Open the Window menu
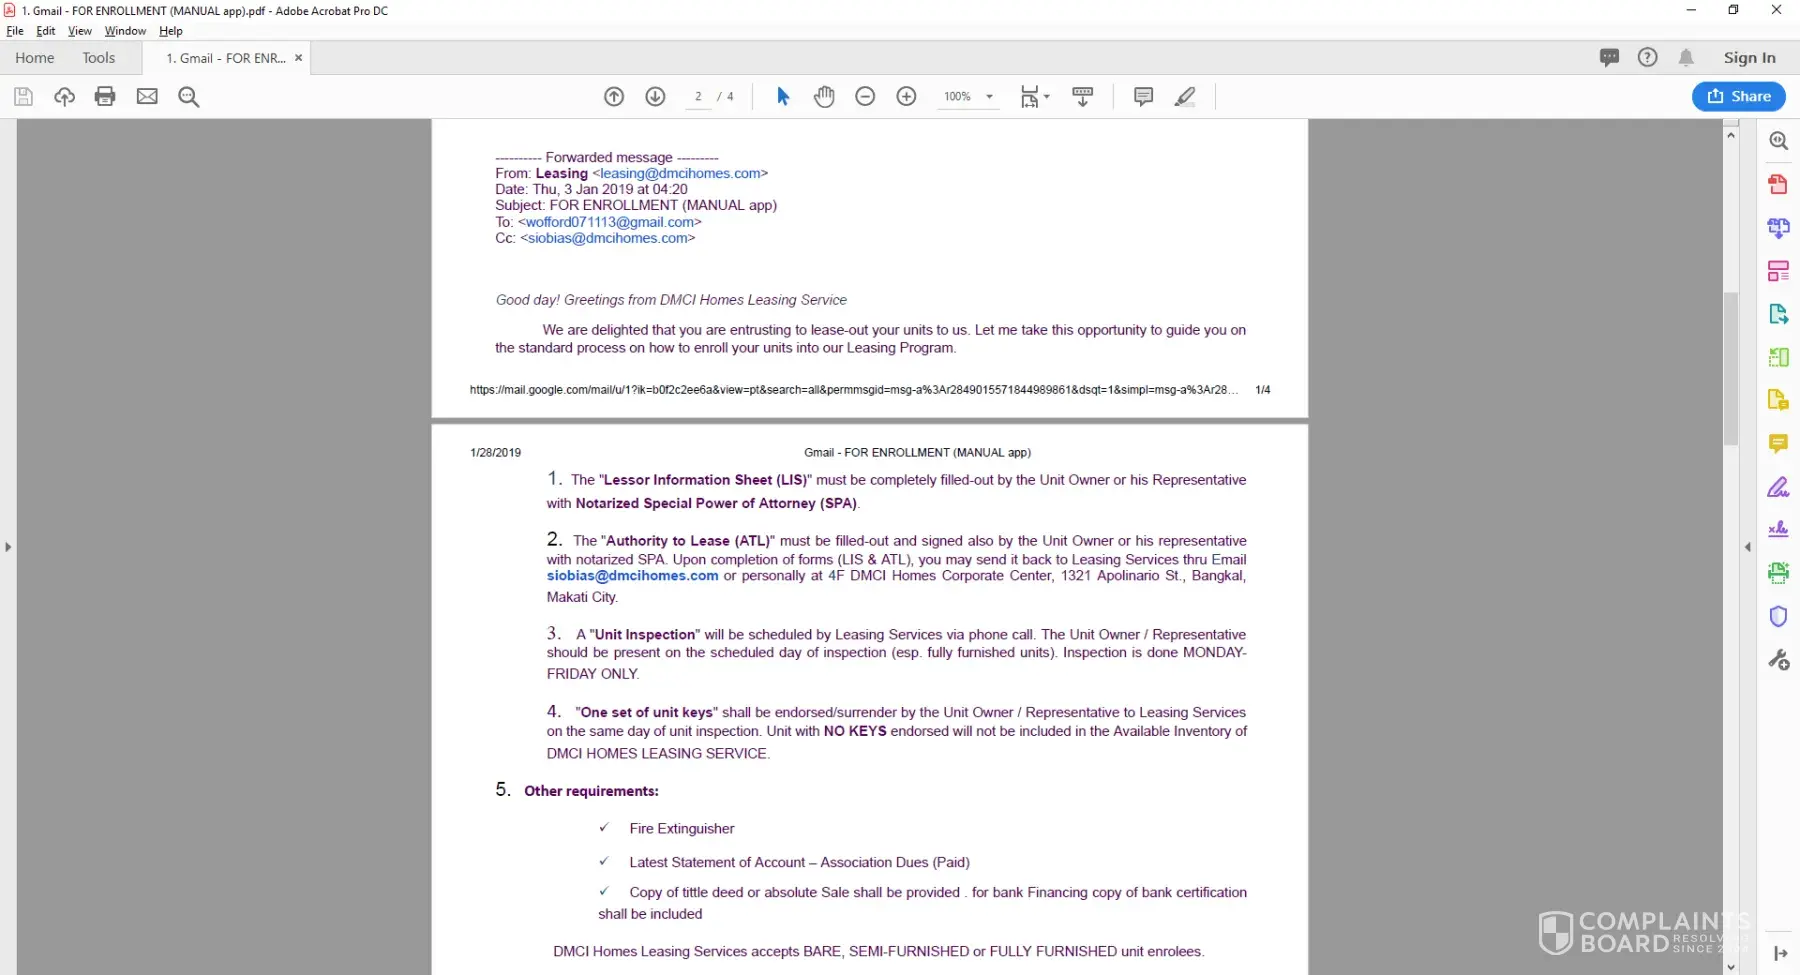The width and height of the screenshot is (1800, 975). tap(125, 31)
